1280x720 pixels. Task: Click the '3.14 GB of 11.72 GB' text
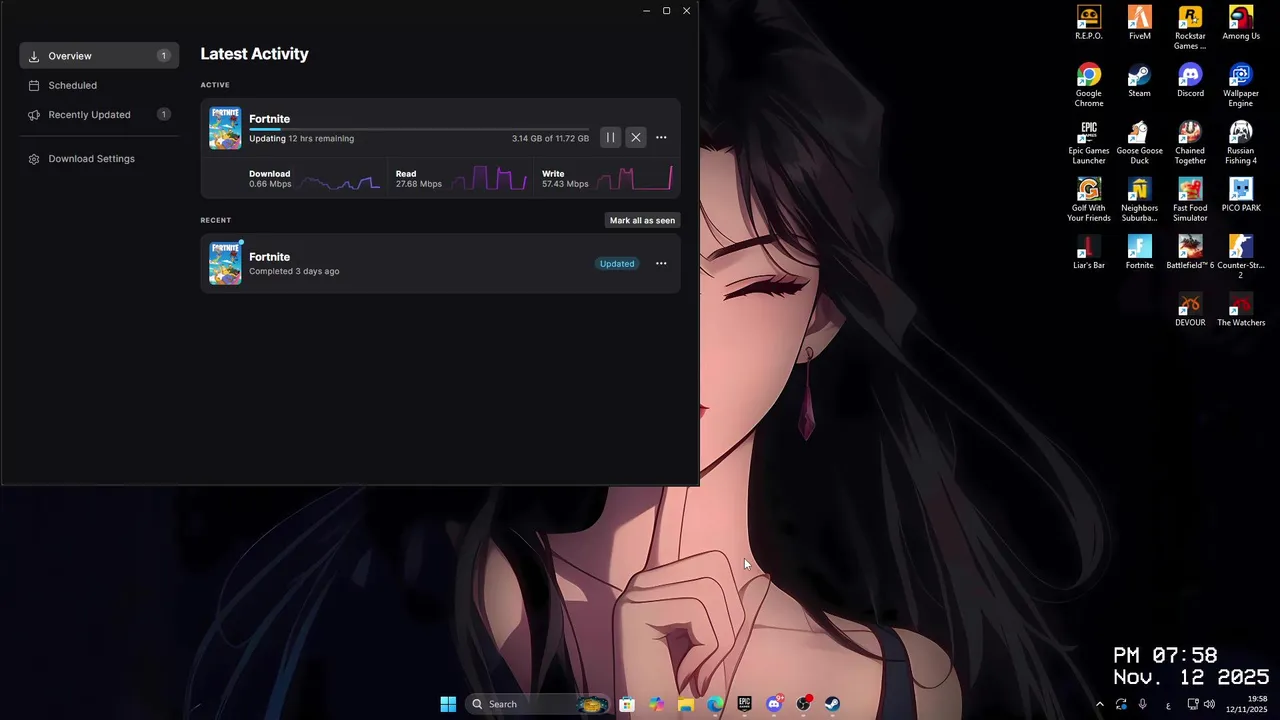pyautogui.click(x=550, y=139)
